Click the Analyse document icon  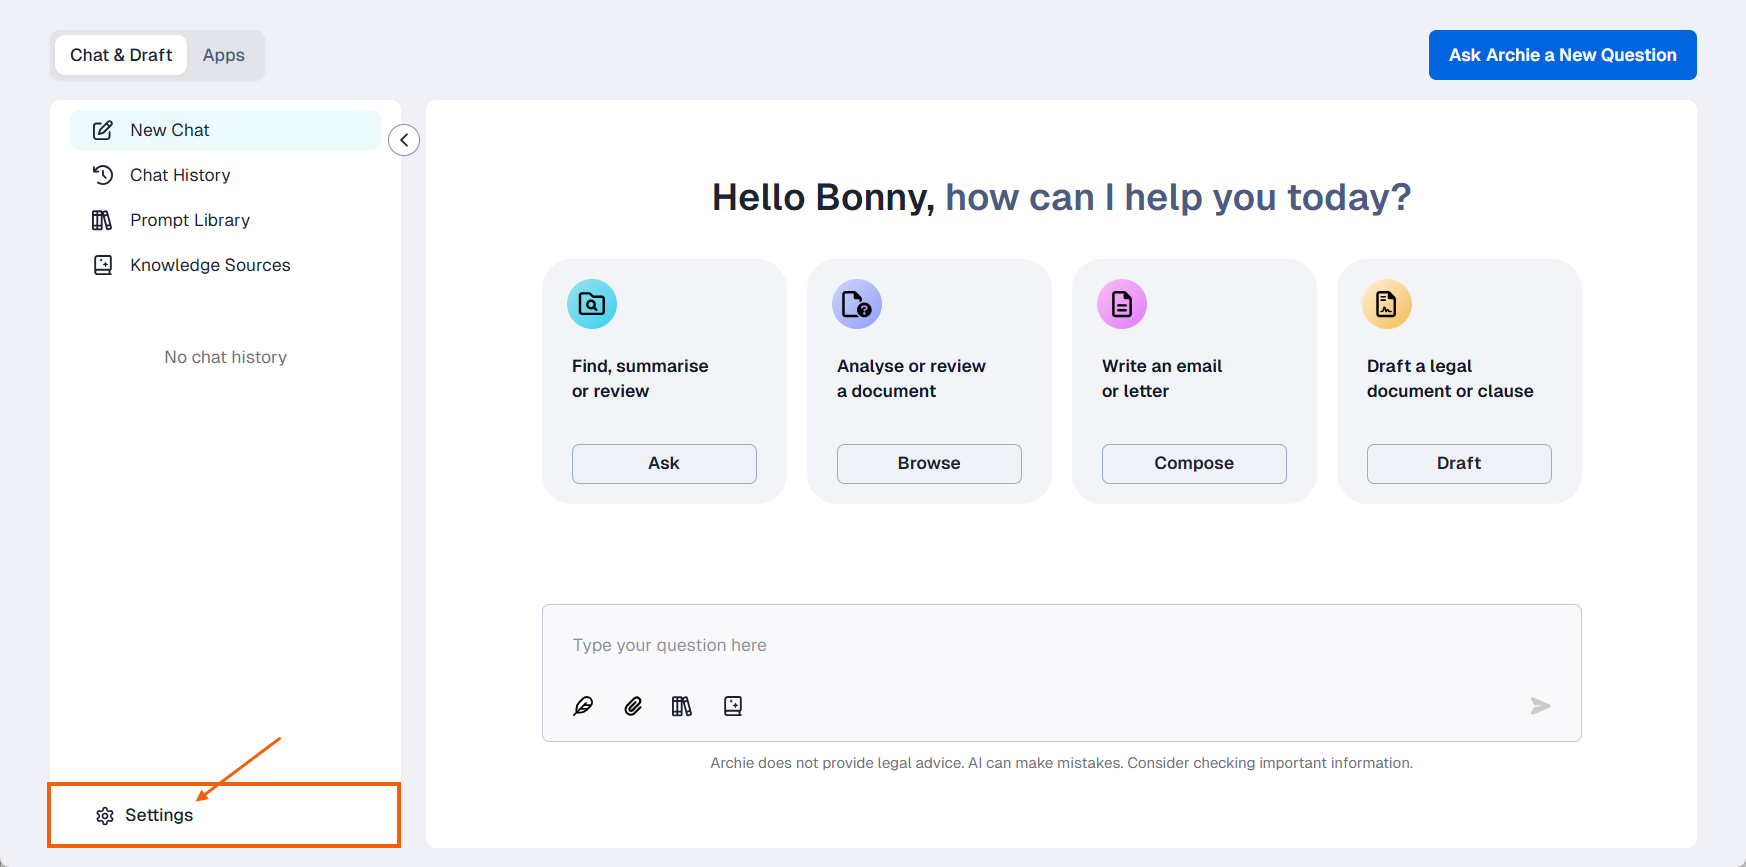[x=857, y=304]
